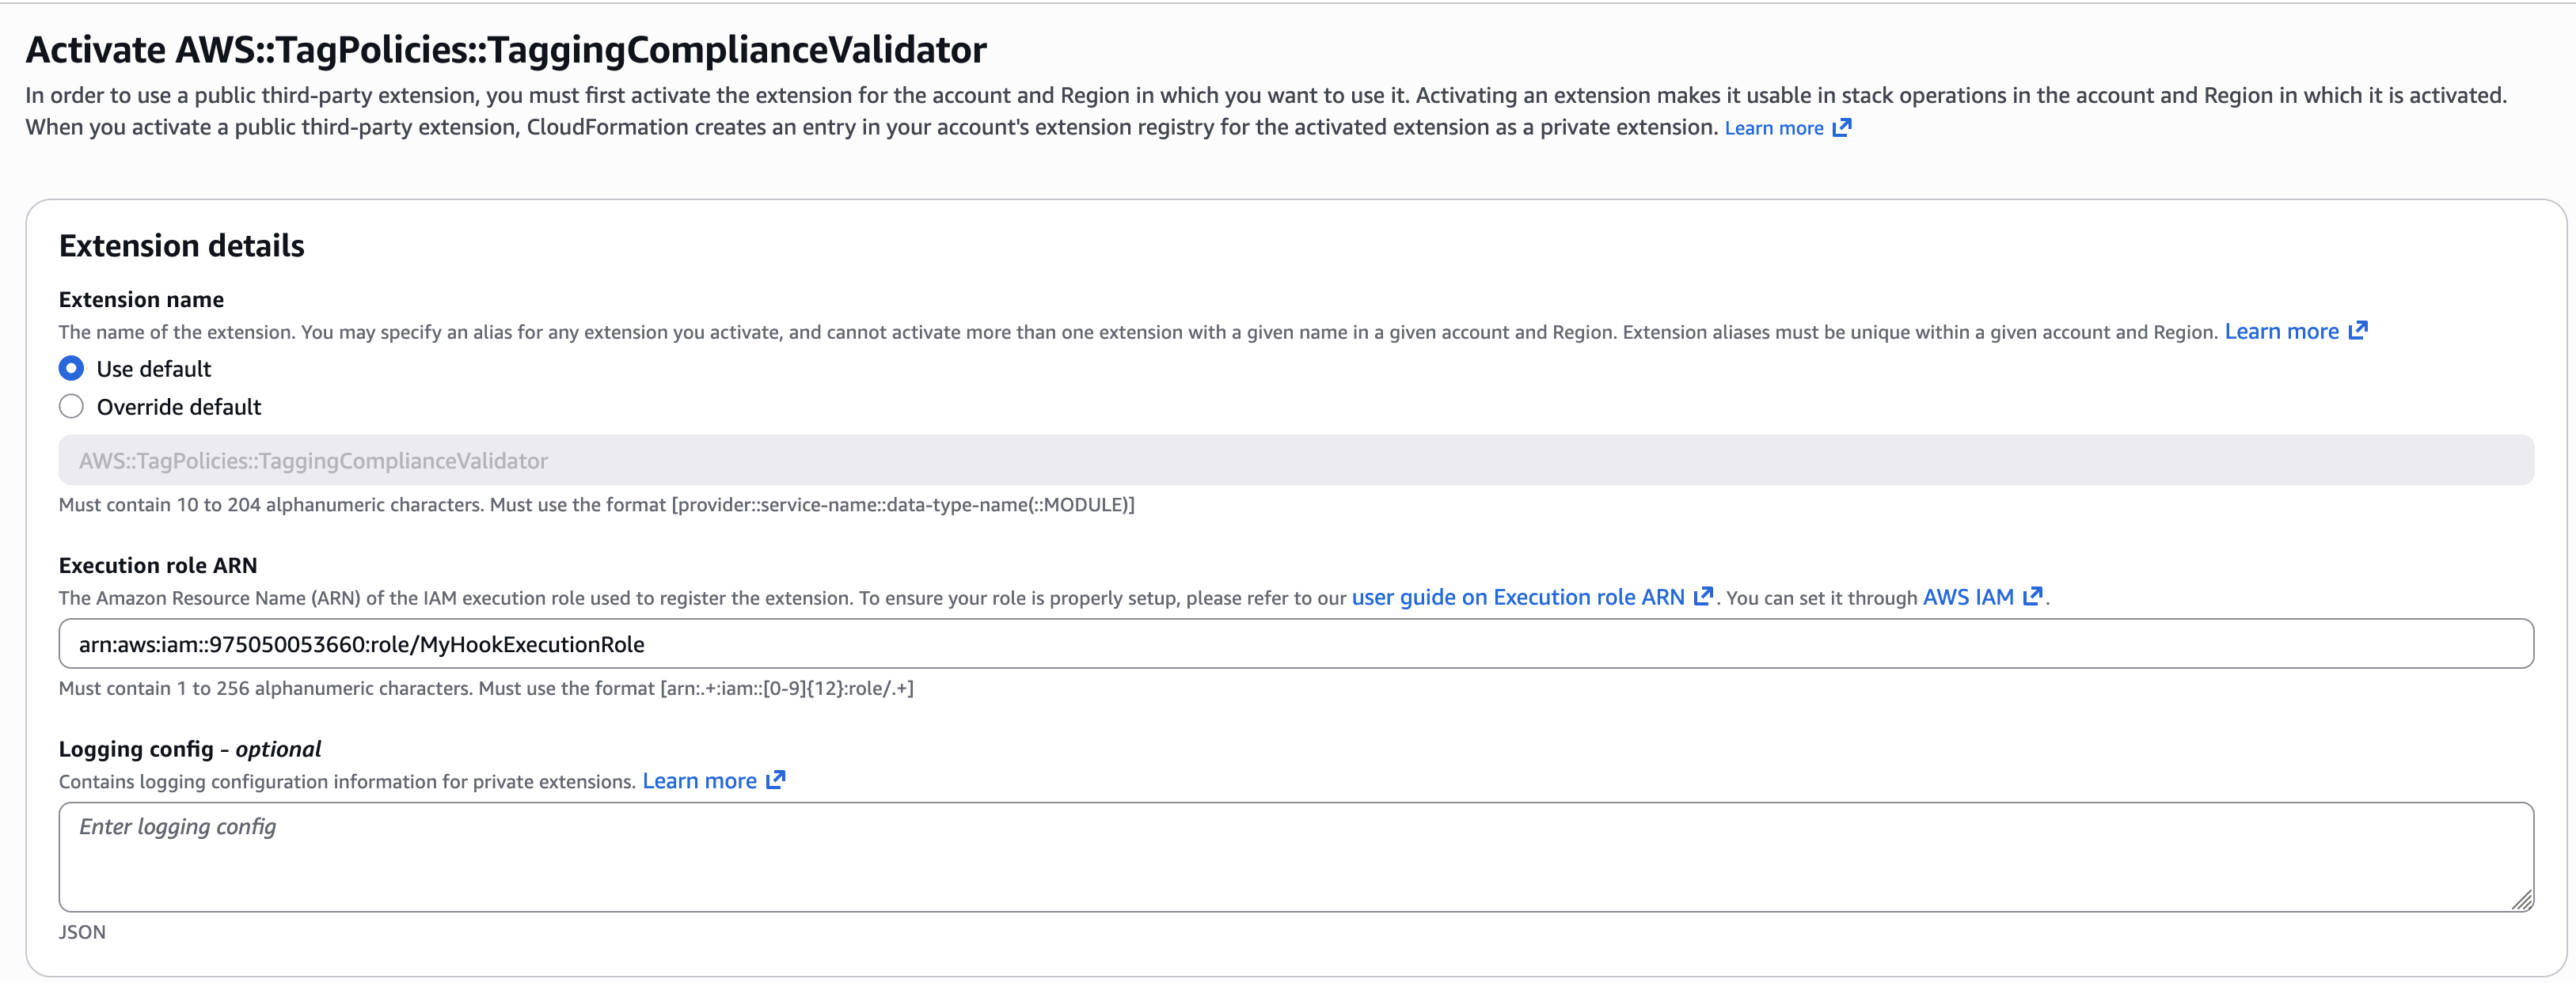Image resolution: width=2576 pixels, height=983 pixels.
Task: Click the JSON label under logging config
Action: point(82,932)
